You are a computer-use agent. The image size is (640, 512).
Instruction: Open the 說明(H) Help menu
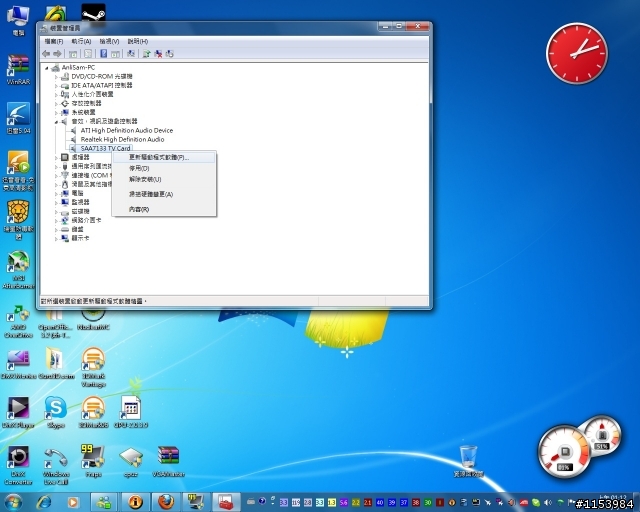coord(138,41)
